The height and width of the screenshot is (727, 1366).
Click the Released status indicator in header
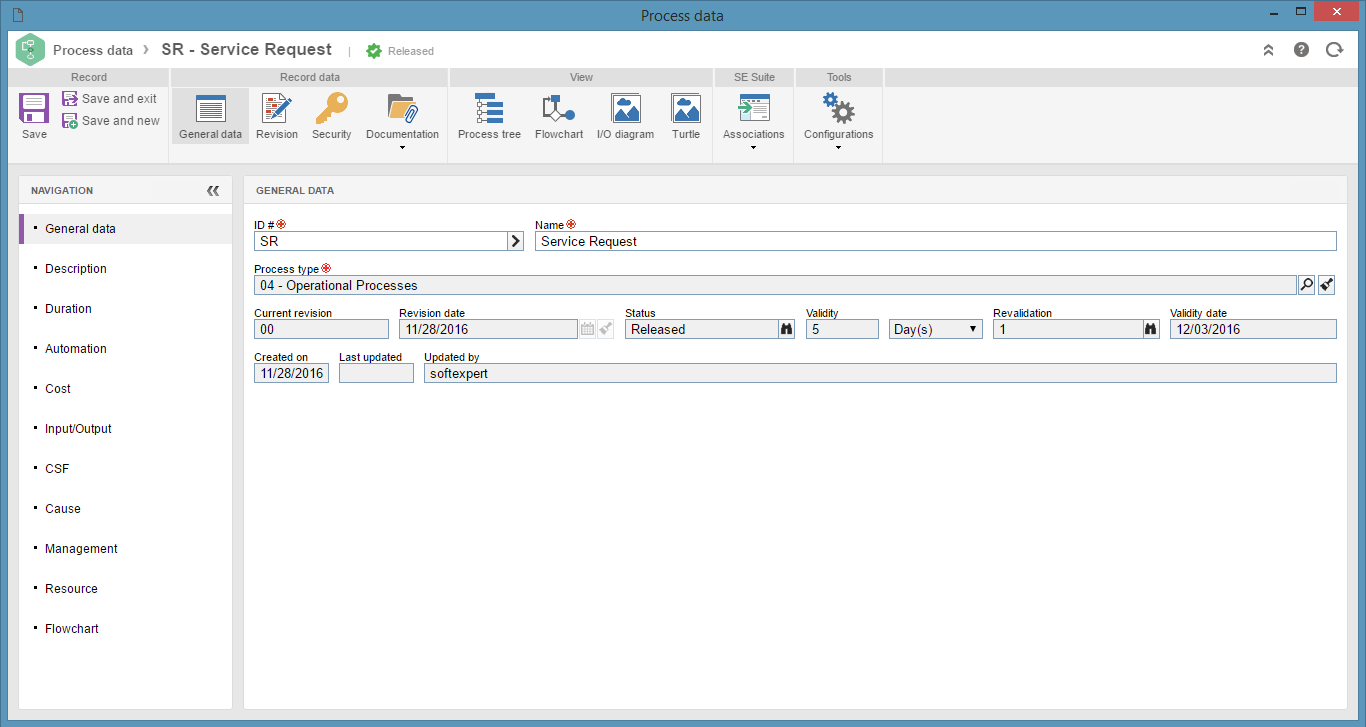pyautogui.click(x=400, y=51)
